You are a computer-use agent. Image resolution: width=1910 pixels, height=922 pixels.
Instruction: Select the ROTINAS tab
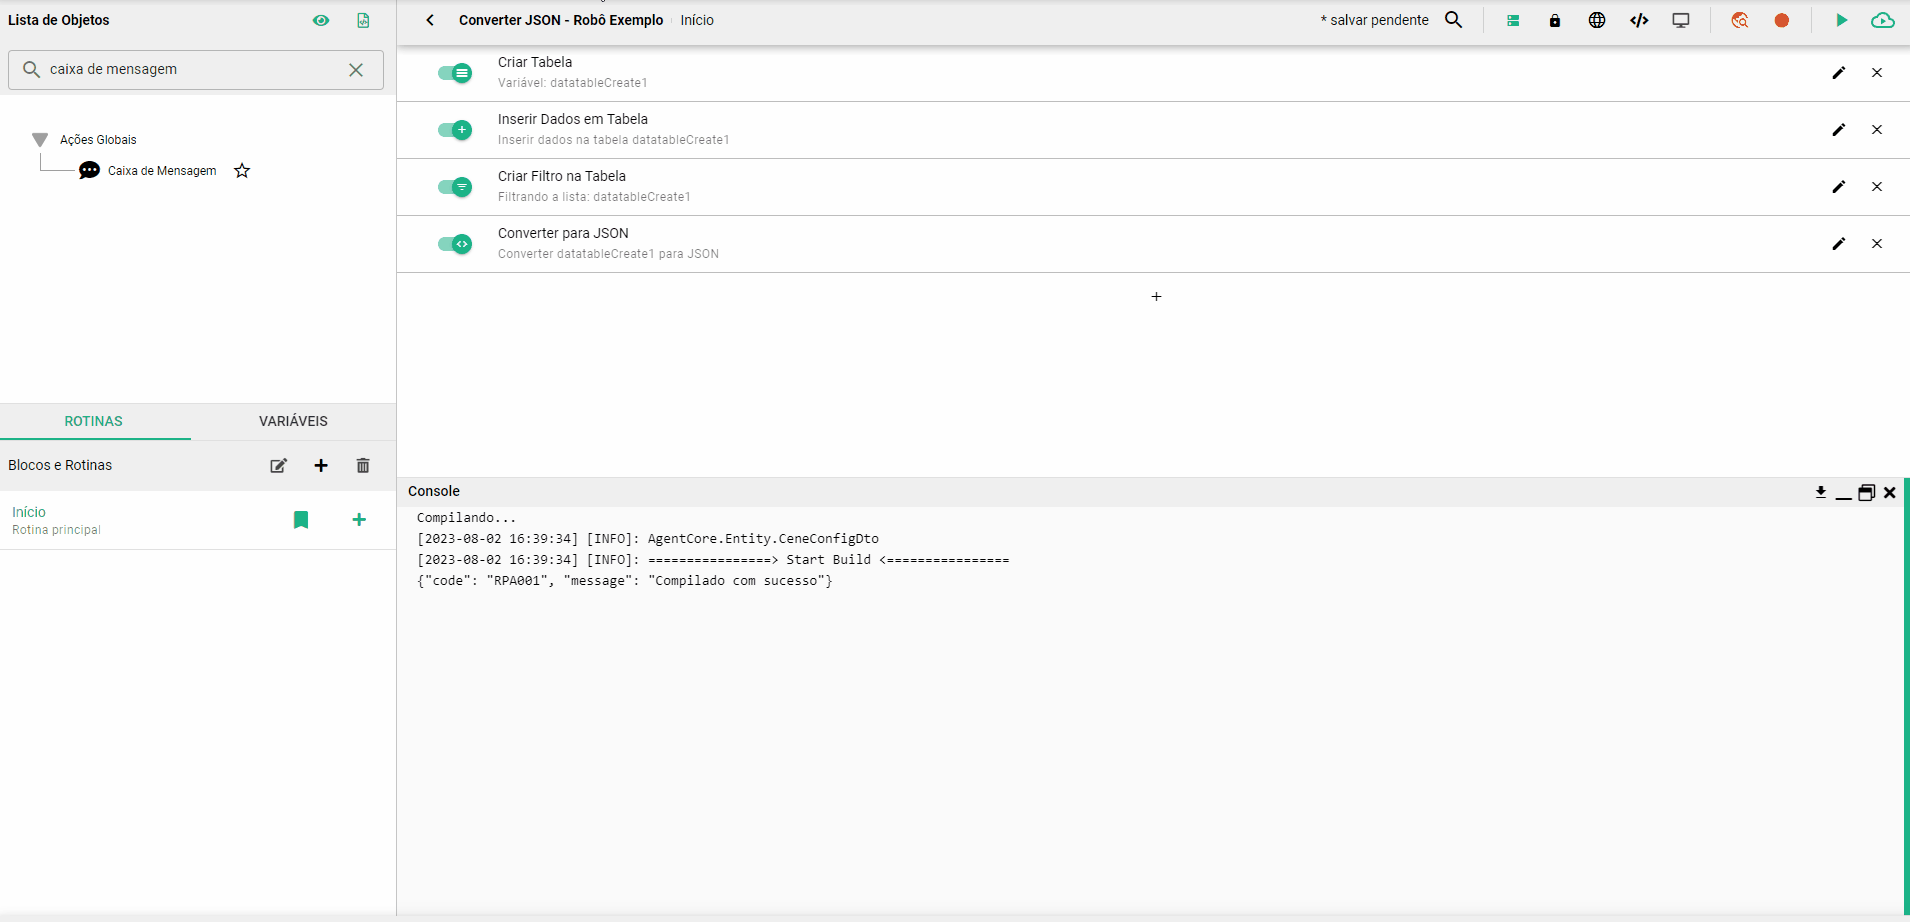(x=94, y=421)
